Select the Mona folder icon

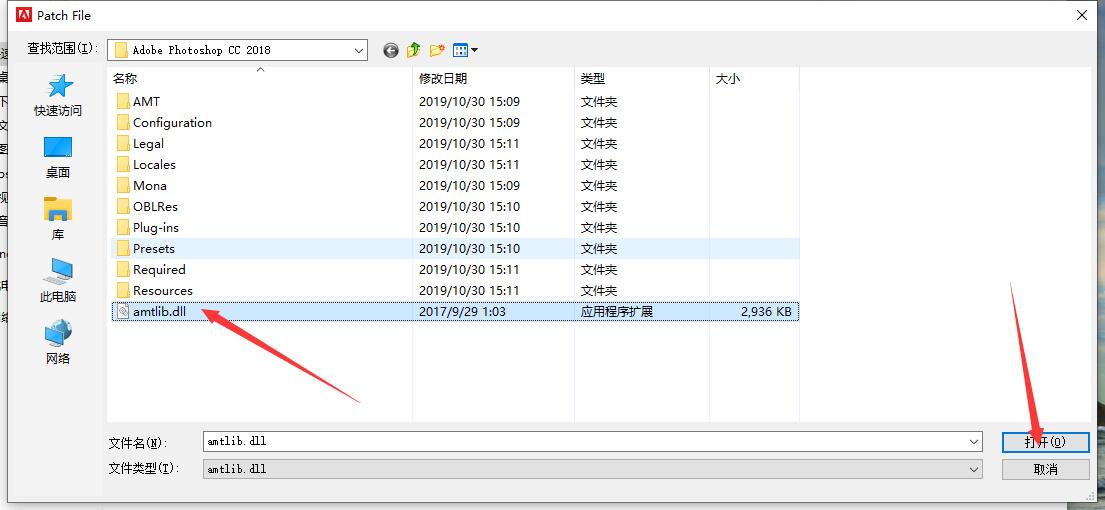click(123, 186)
